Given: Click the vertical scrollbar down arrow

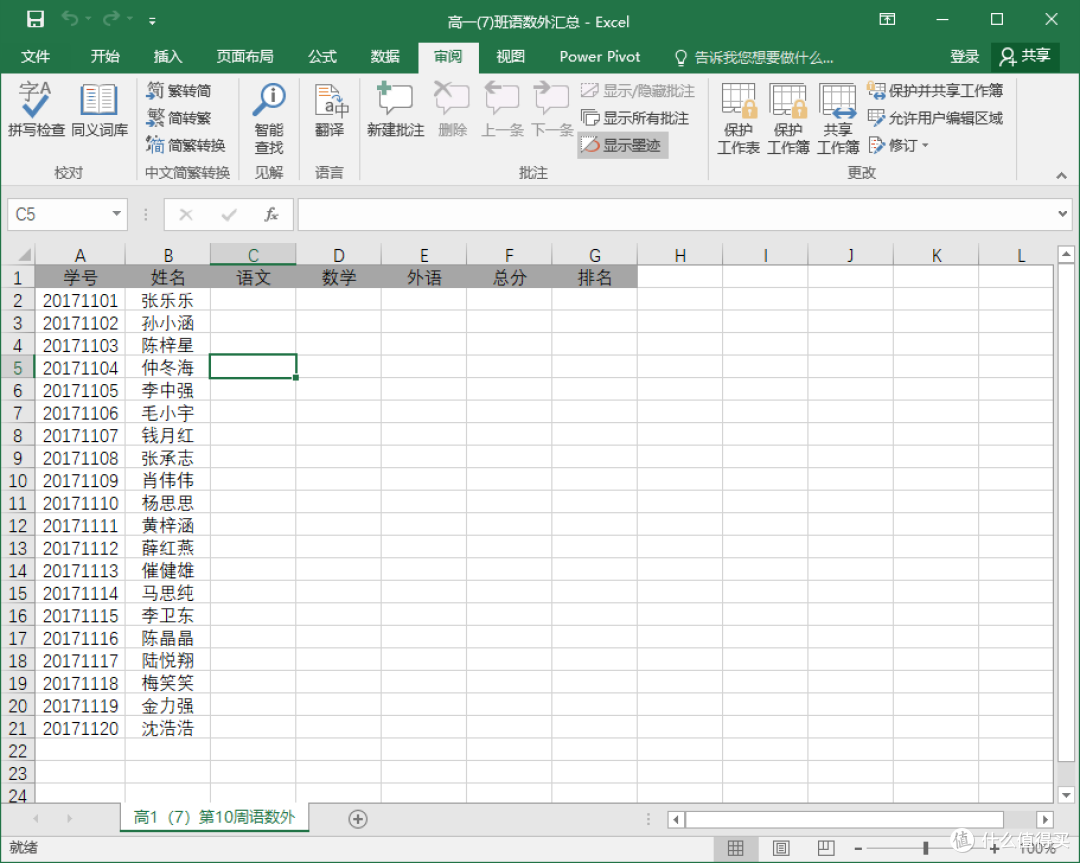Looking at the screenshot, I should tap(1066, 795).
